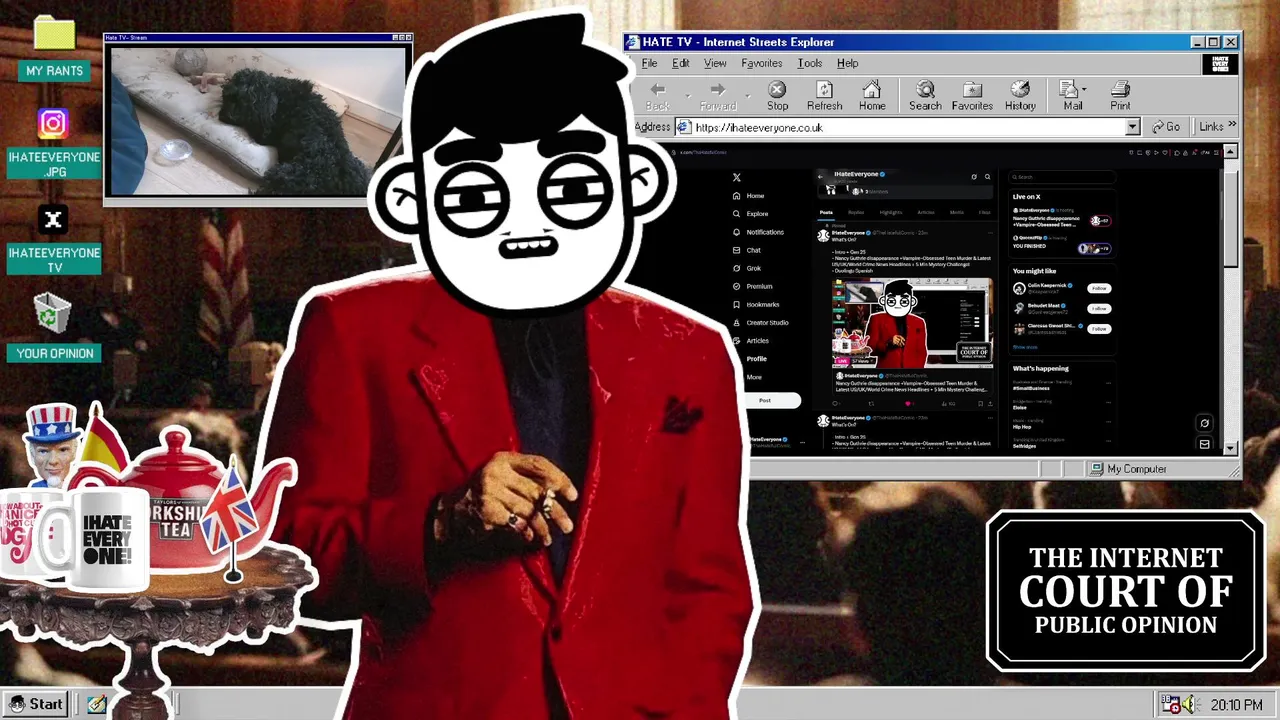
Task: Click the X logo in the page sidebar
Action: [737, 177]
